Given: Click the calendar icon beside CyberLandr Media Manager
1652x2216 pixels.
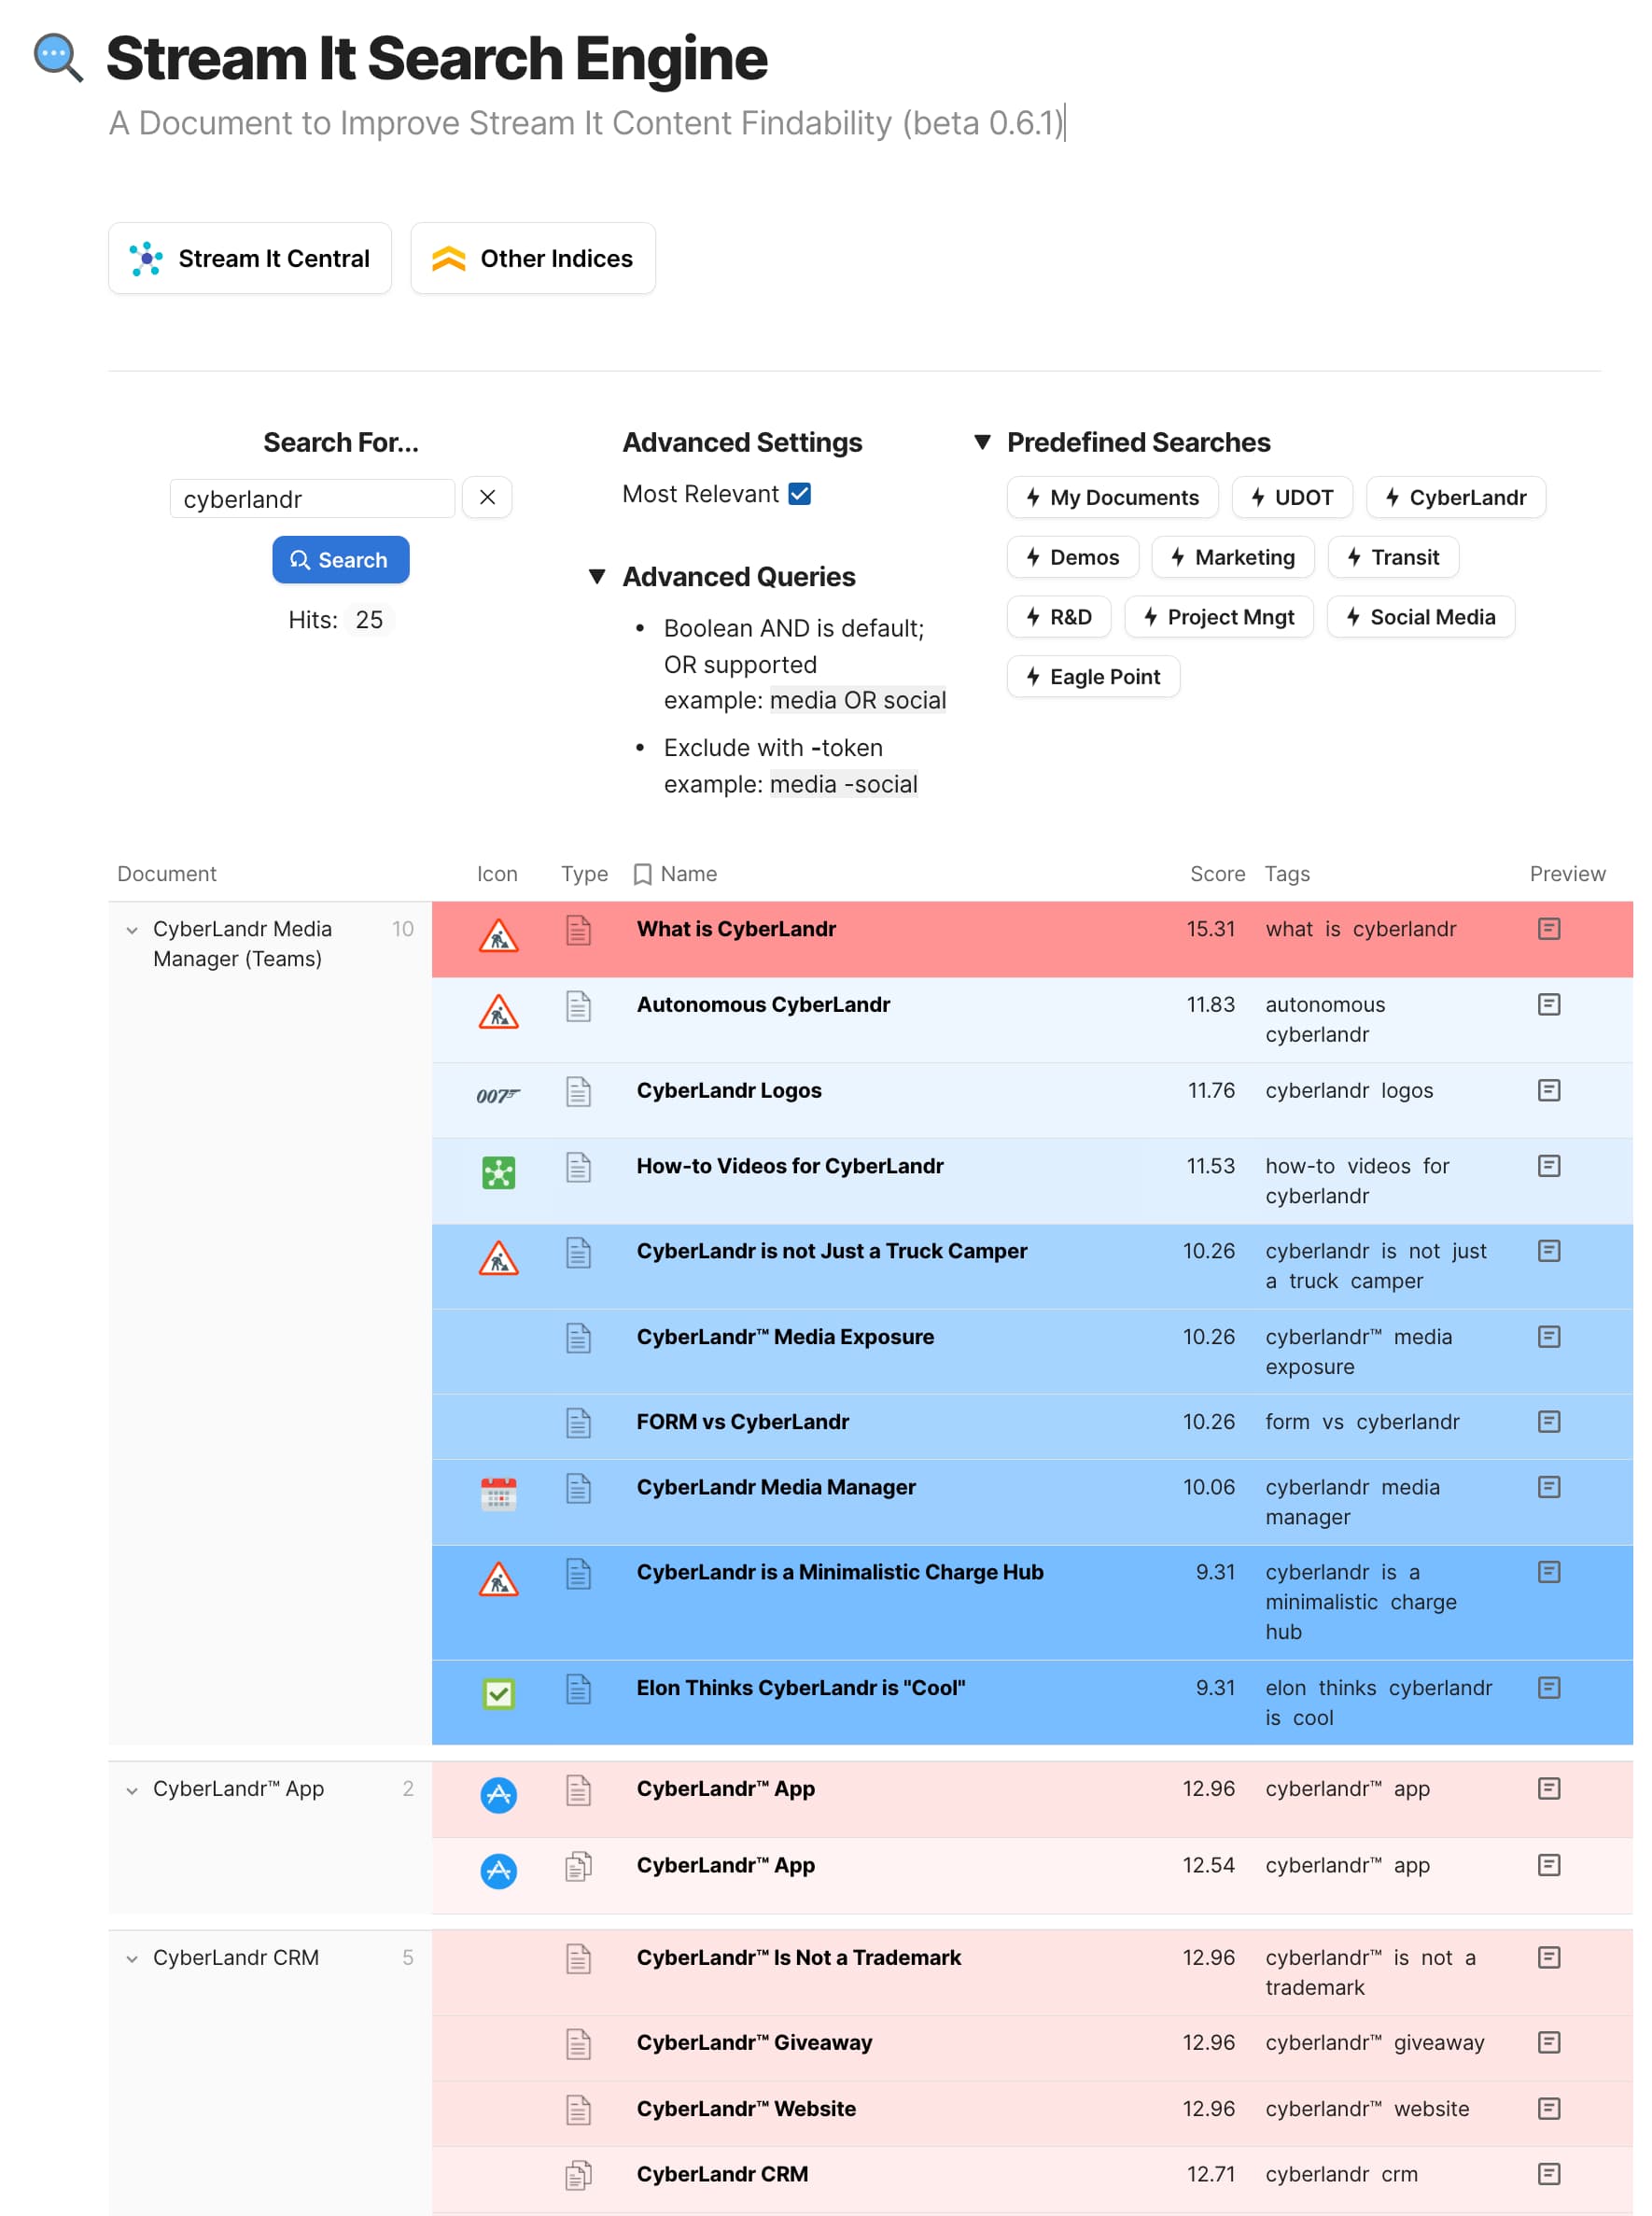Looking at the screenshot, I should 498,1494.
